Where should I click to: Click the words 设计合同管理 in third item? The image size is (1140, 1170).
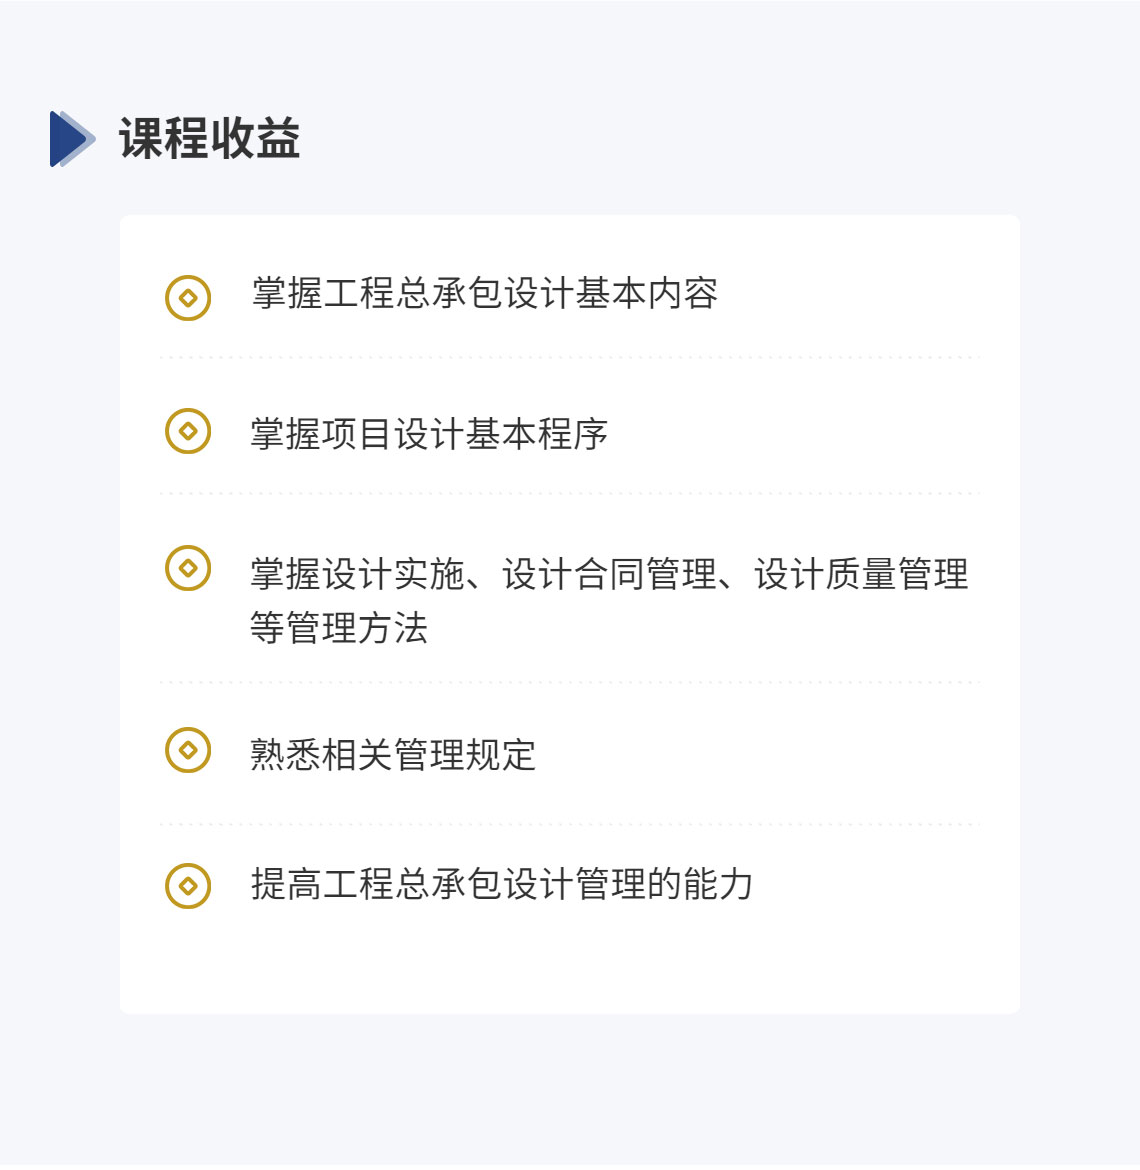click(609, 575)
